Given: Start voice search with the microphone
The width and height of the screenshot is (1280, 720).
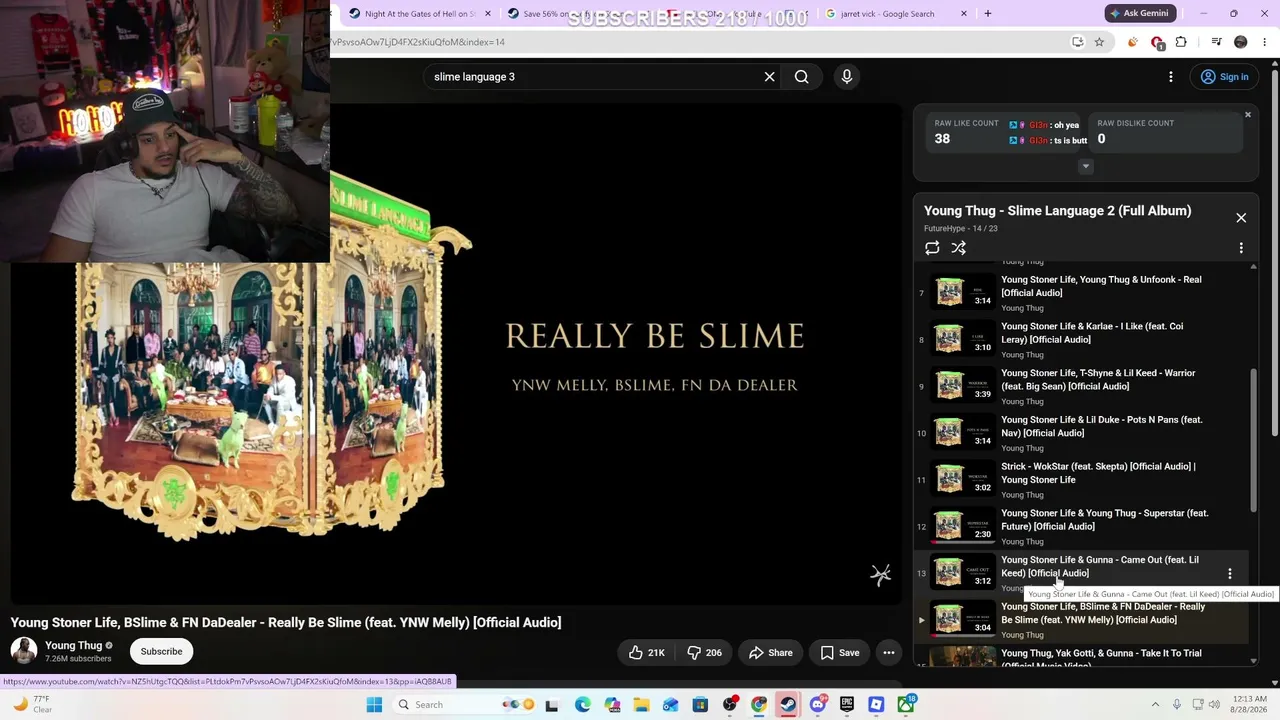Looking at the screenshot, I should coord(847,77).
